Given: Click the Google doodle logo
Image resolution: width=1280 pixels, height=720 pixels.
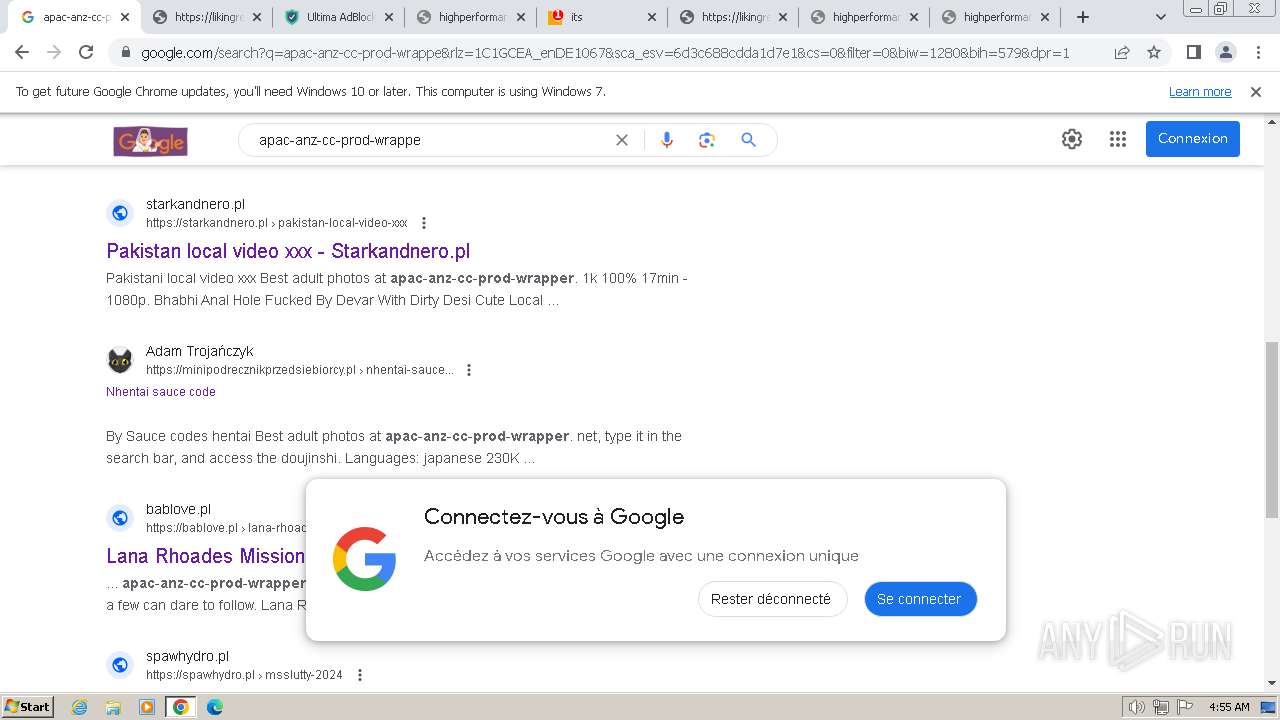Looking at the screenshot, I should (x=151, y=141).
